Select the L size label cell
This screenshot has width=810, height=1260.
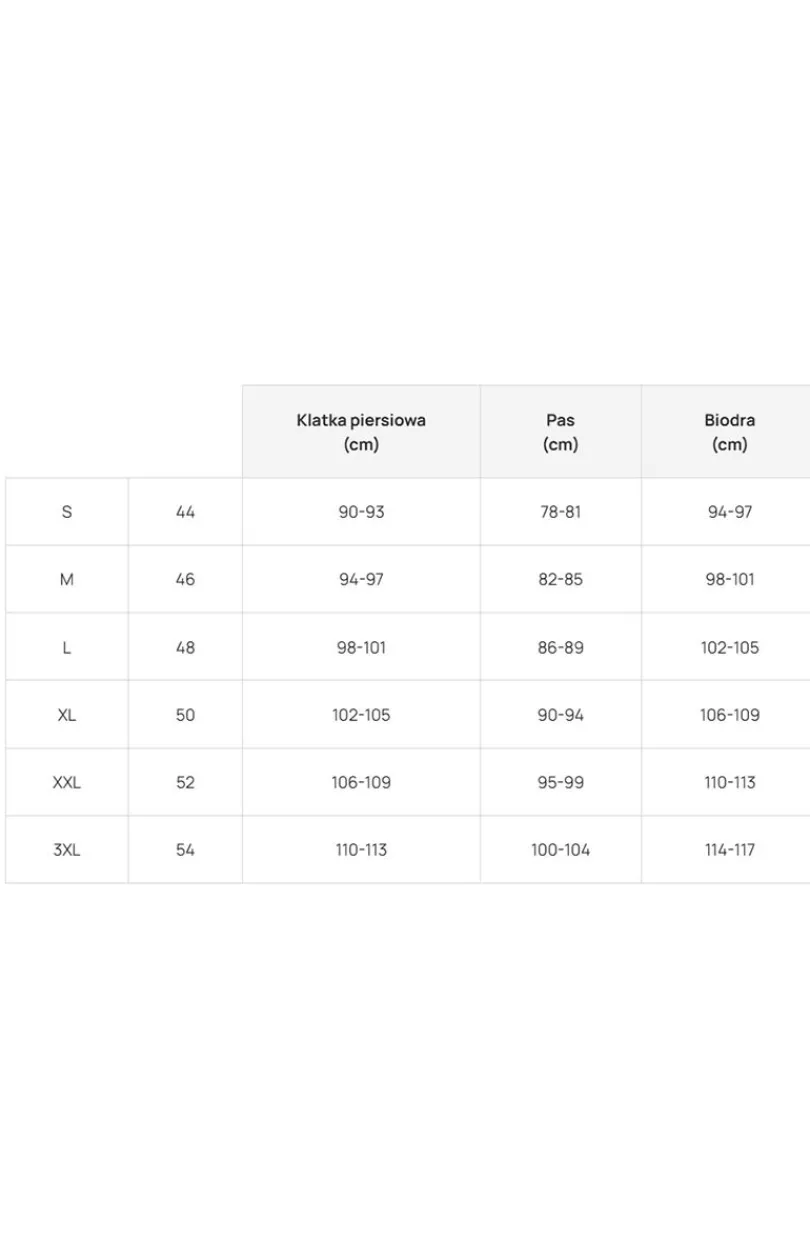click(x=67, y=648)
